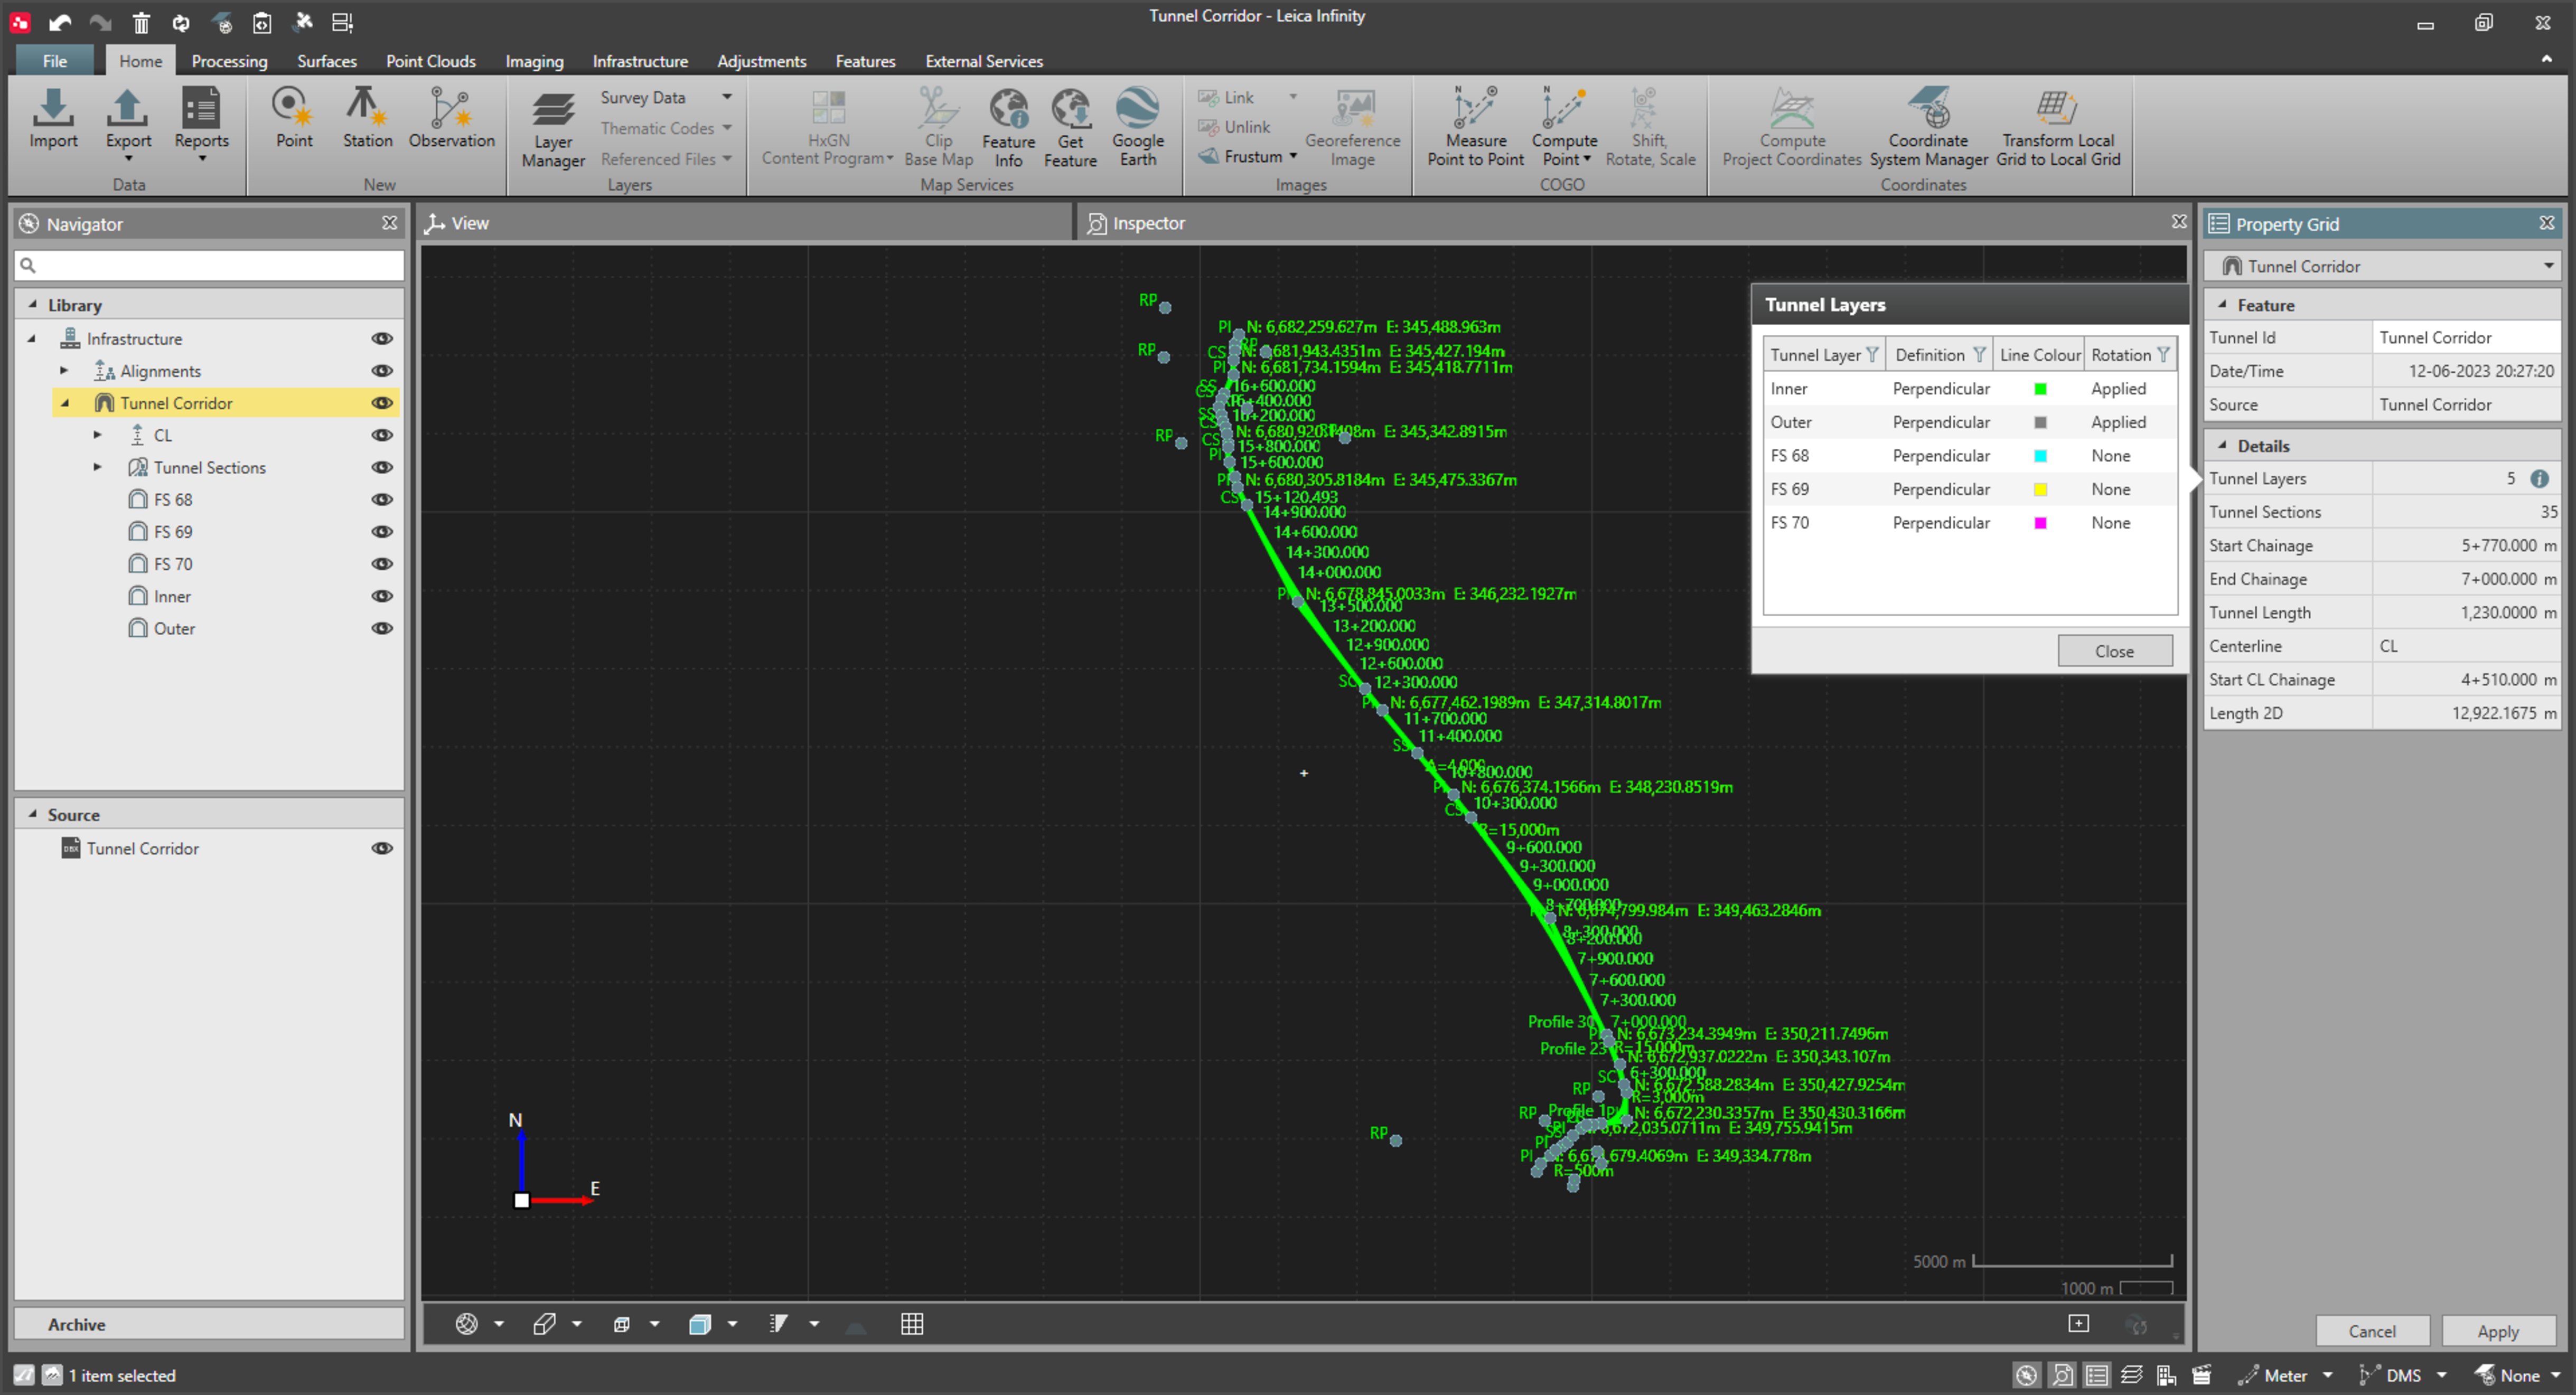Screen dimensions: 2576x1395
Task: Open the Coordinate System Manager
Action: (1928, 128)
